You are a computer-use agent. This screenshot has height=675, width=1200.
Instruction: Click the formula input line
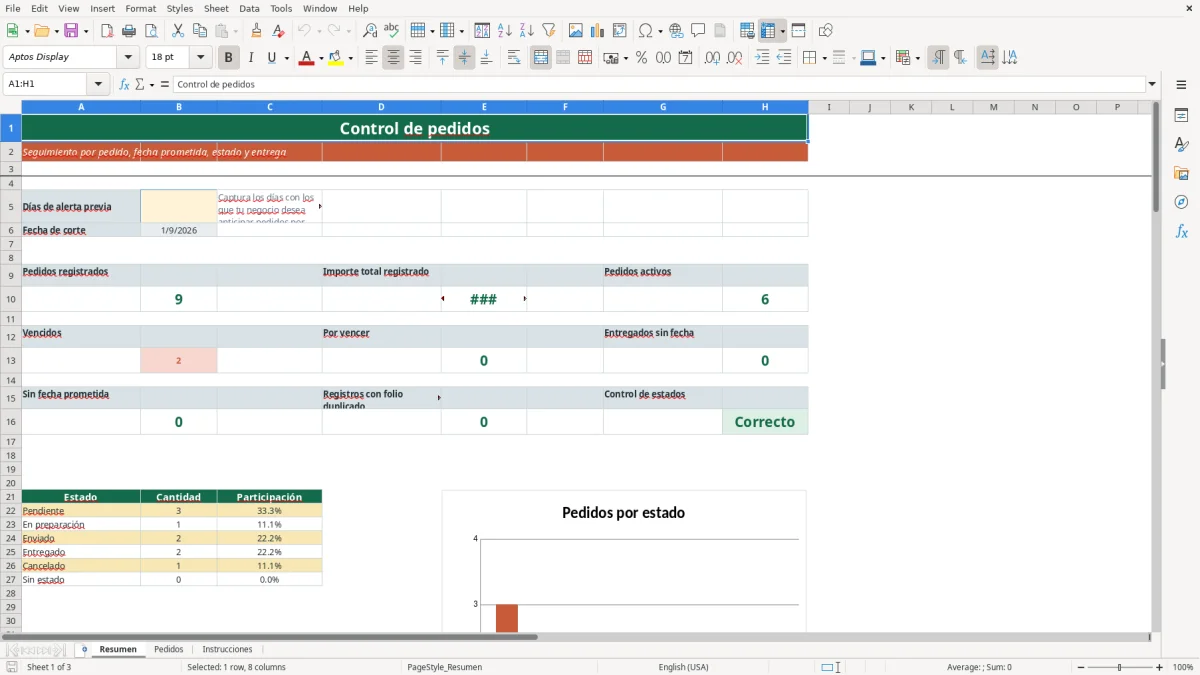pyautogui.click(x=658, y=85)
